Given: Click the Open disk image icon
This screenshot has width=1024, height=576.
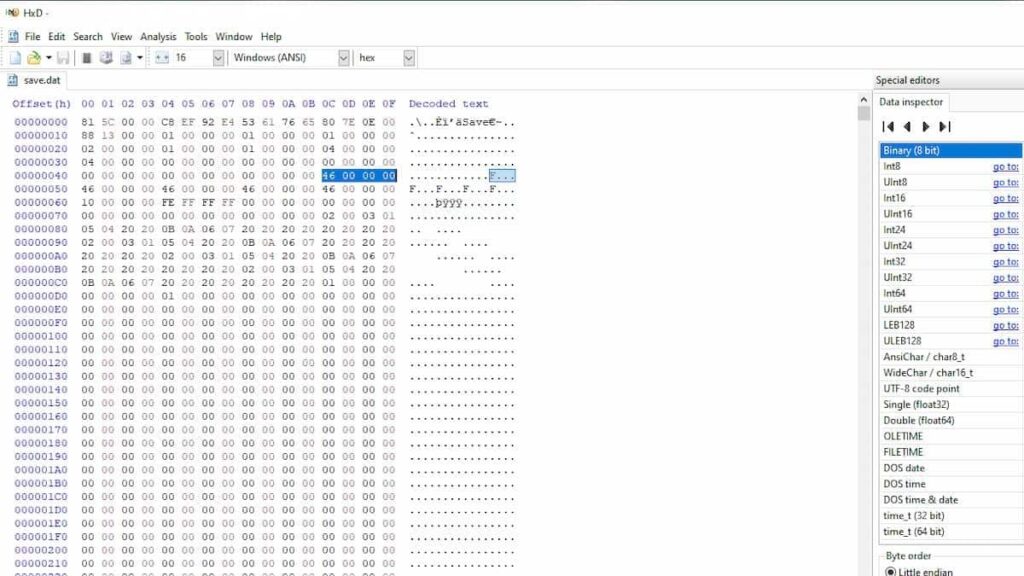Looking at the screenshot, I should [x=126, y=58].
